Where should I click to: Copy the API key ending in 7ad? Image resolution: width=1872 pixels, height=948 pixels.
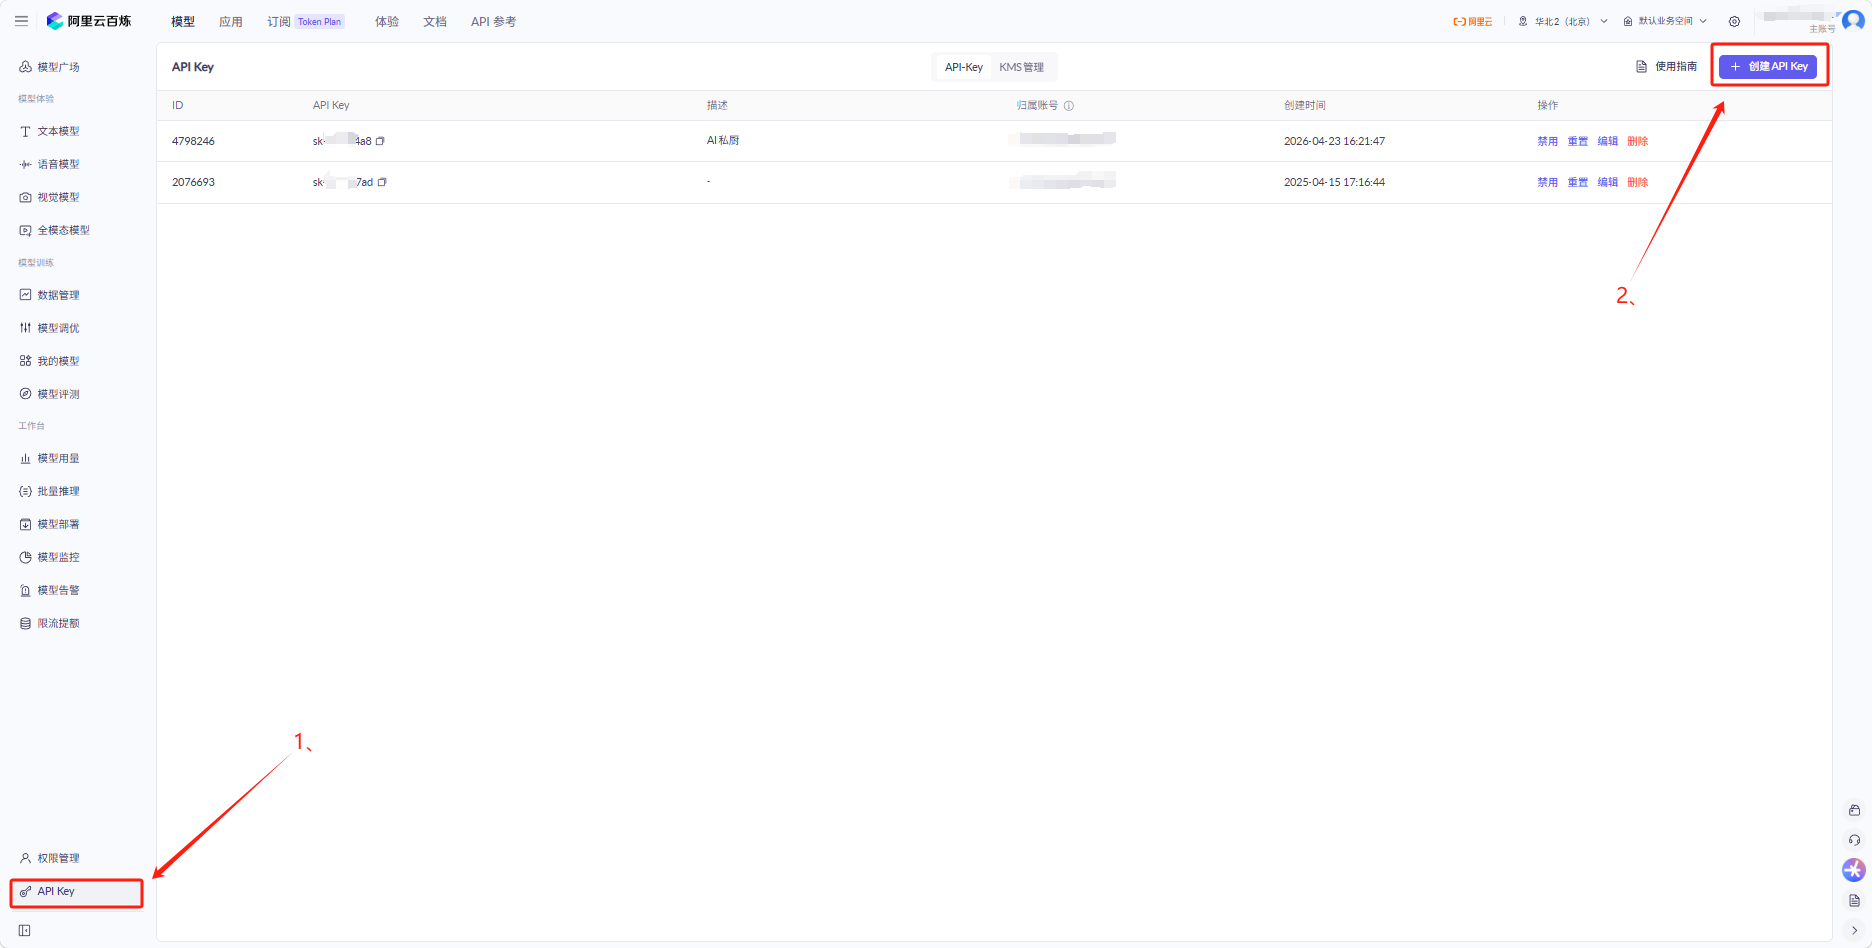(382, 182)
